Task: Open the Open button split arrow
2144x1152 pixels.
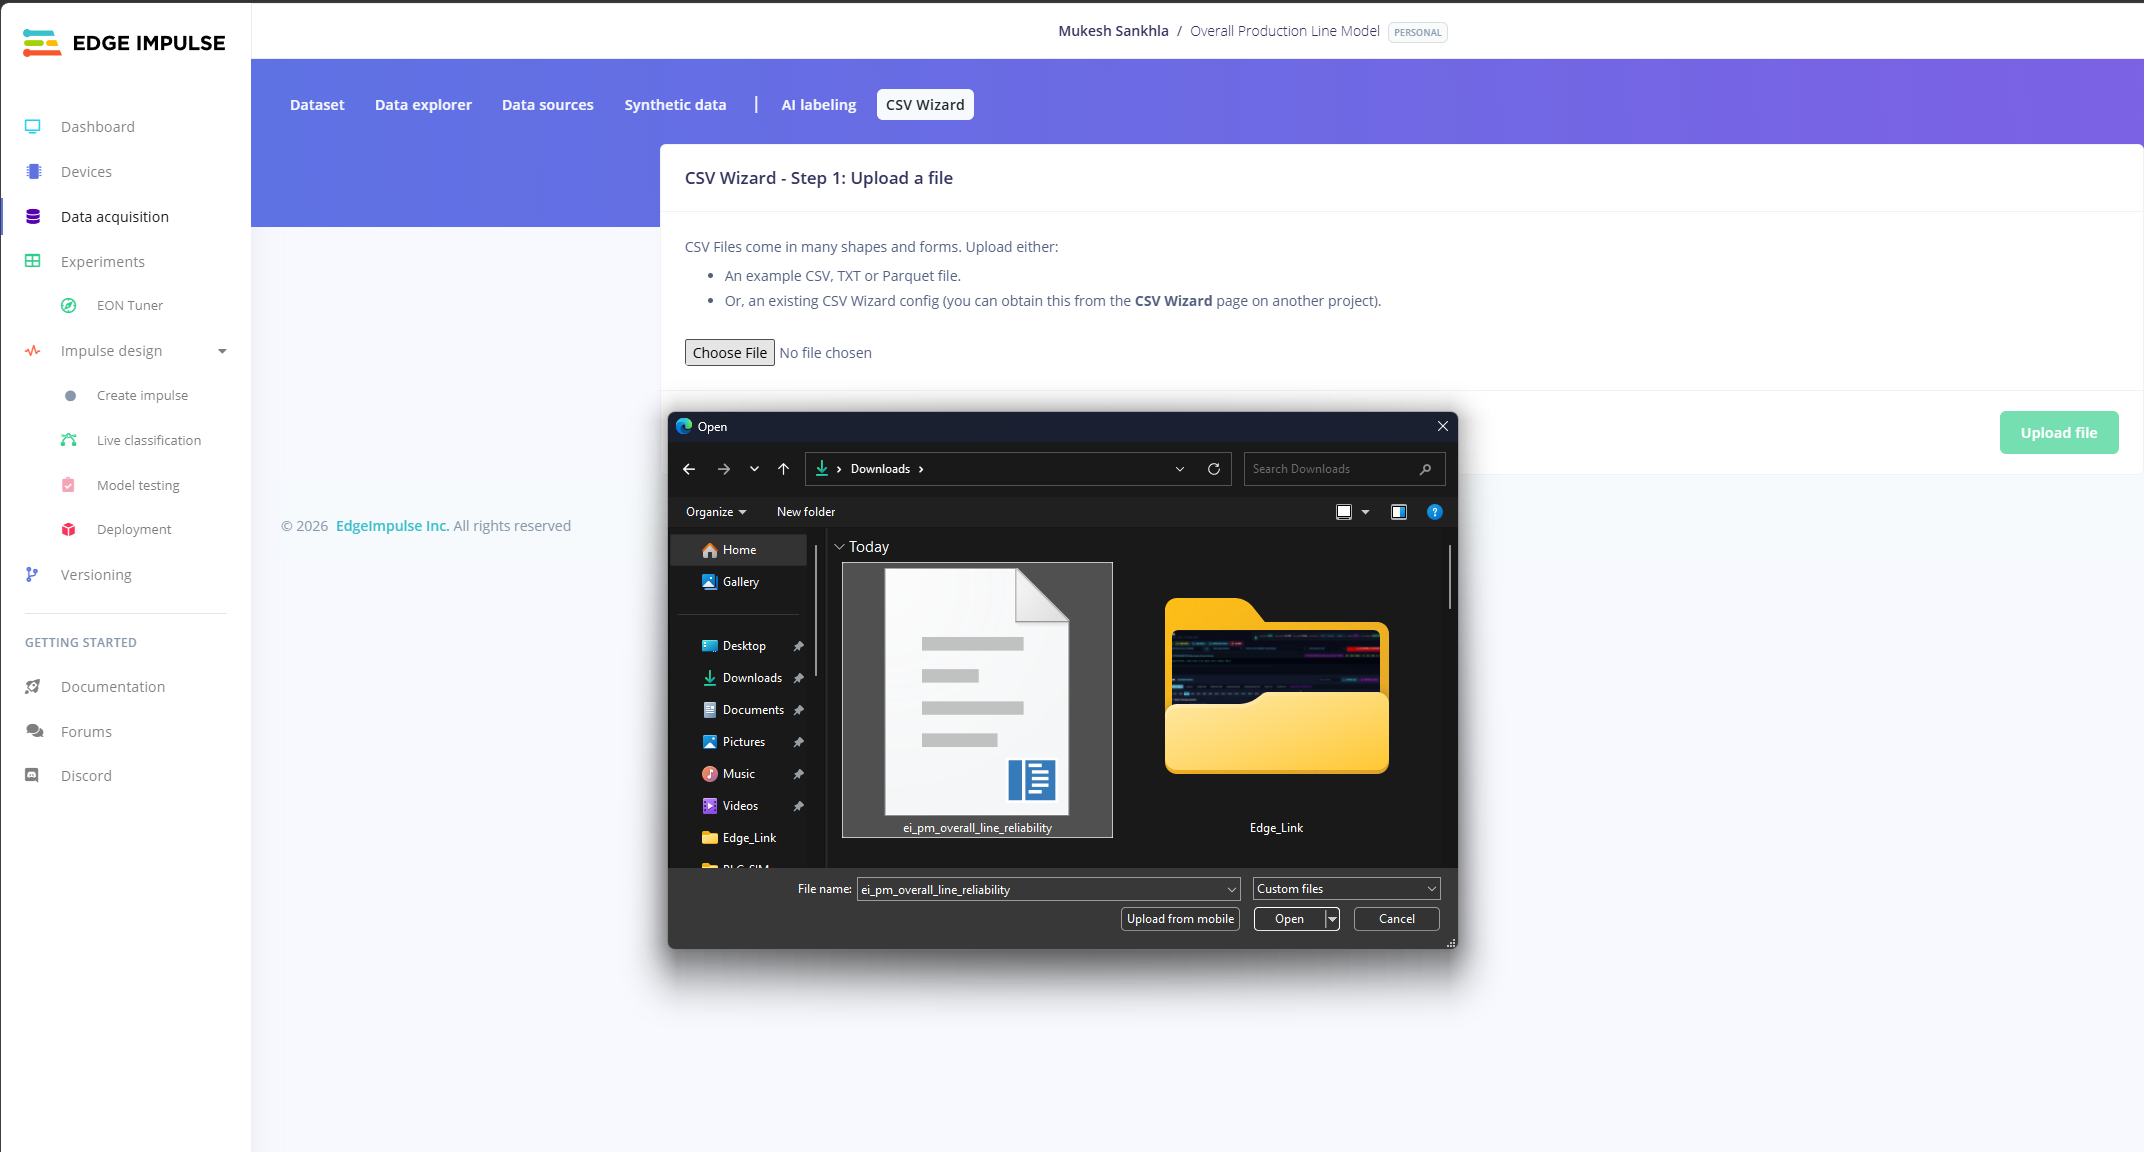Action: [x=1332, y=919]
